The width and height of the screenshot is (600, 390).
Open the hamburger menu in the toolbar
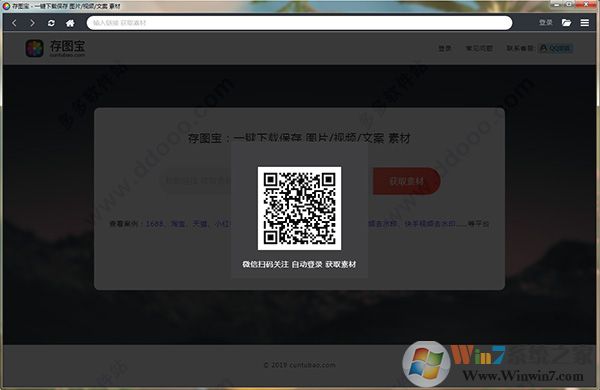click(585, 23)
